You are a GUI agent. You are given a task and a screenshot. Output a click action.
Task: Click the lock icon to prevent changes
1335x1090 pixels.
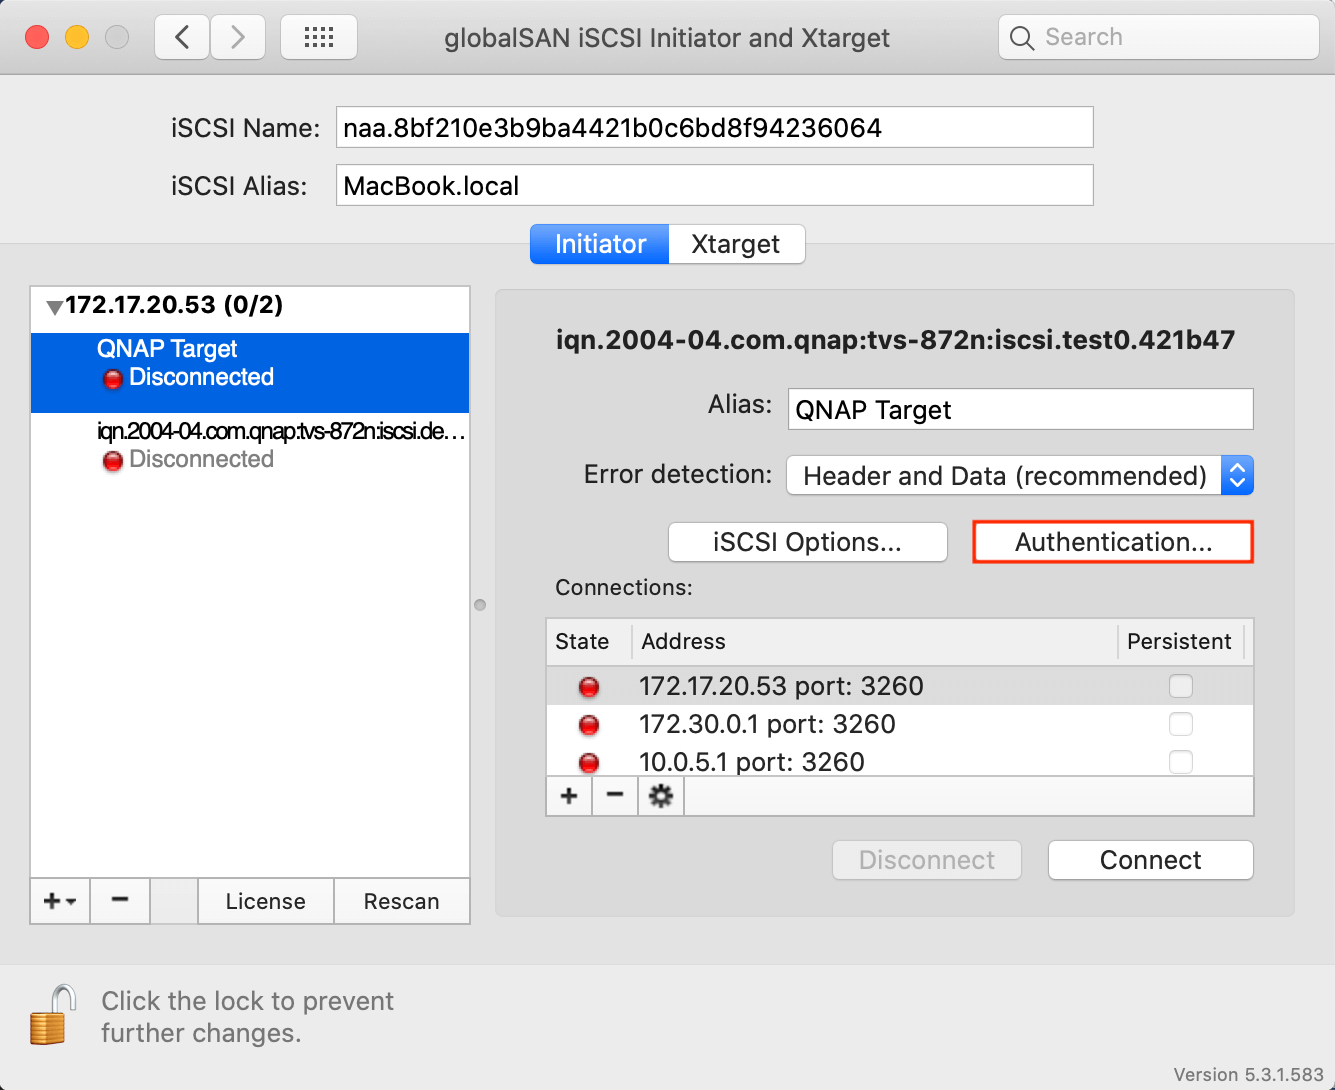coord(52,1015)
